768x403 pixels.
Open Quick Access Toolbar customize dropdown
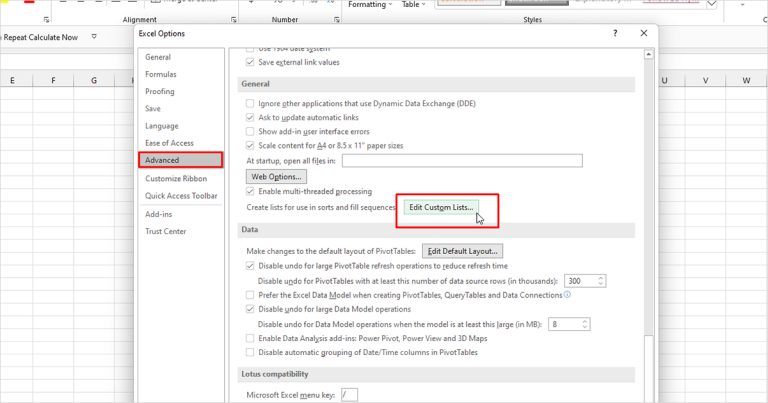[x=94, y=37]
